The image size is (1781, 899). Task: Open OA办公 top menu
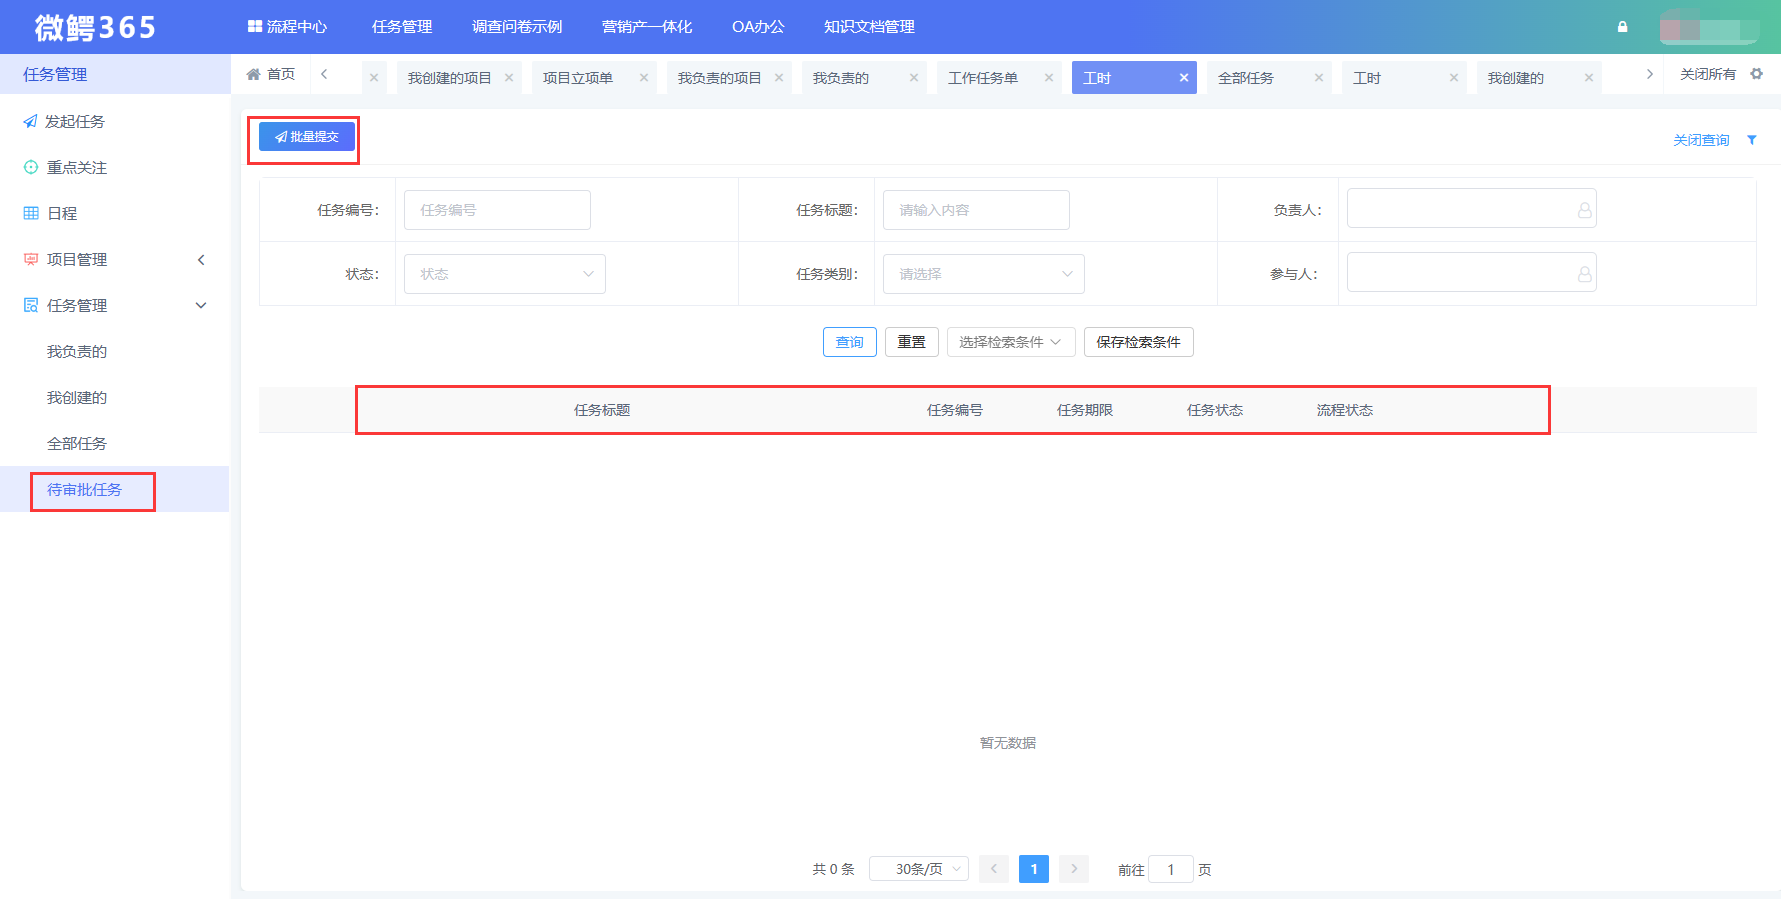click(758, 27)
